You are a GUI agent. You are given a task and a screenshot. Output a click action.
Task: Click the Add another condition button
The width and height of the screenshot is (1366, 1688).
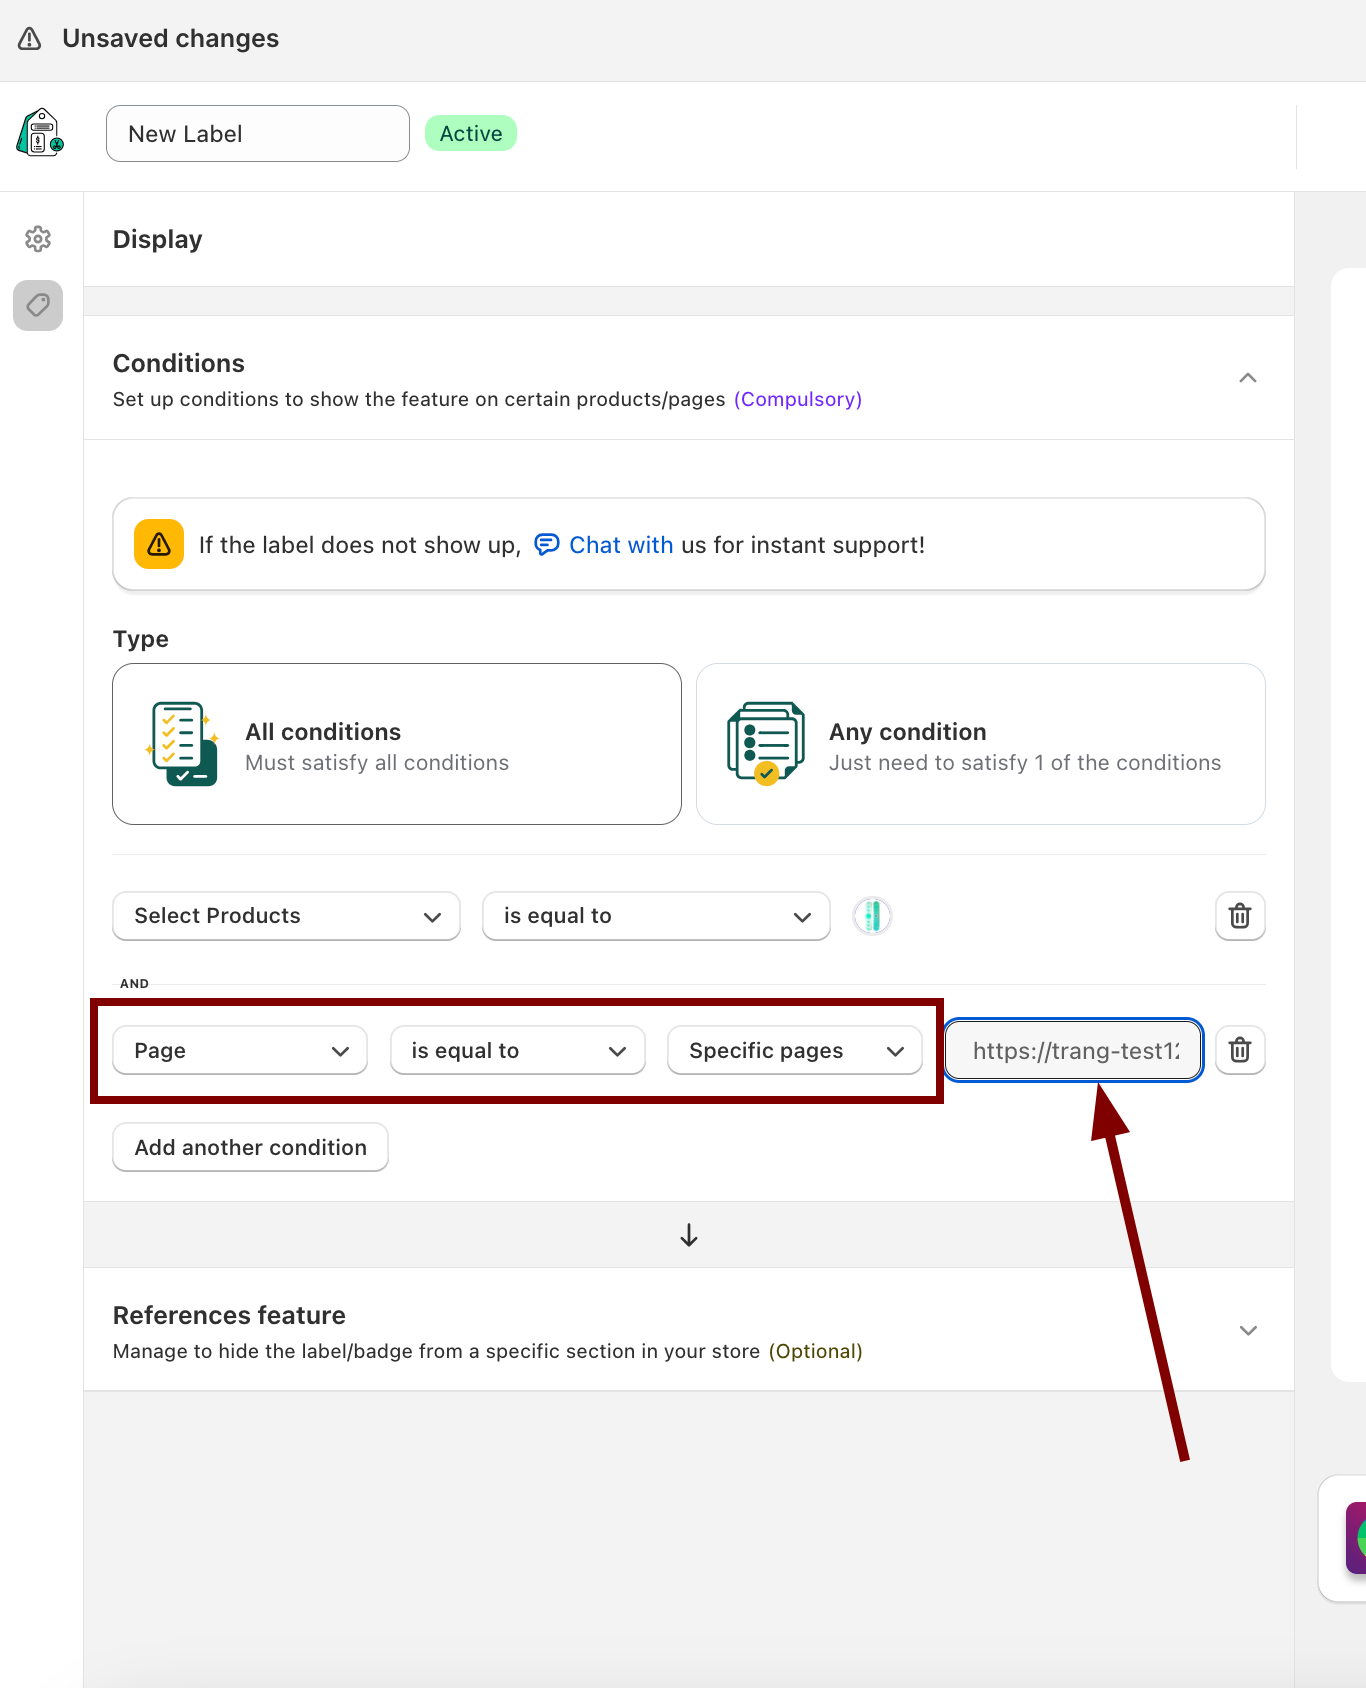click(x=250, y=1147)
